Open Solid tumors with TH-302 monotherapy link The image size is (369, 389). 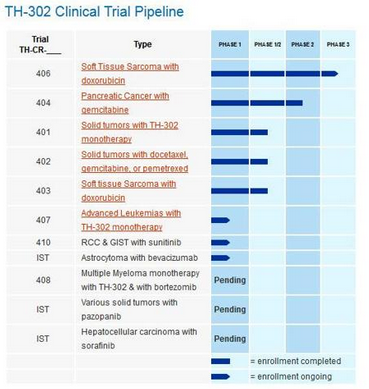[130, 132]
